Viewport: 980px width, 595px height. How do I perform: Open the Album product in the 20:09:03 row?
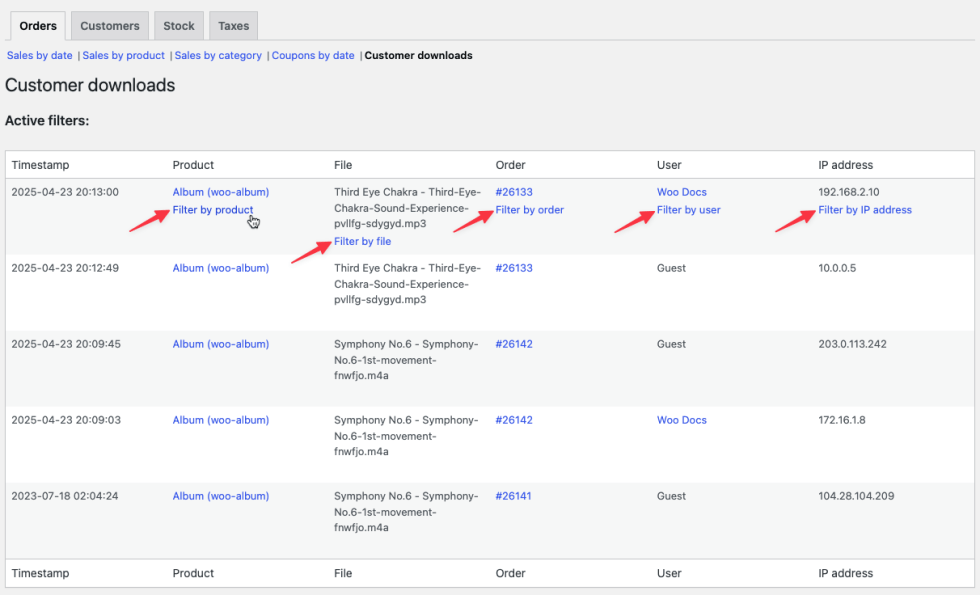tap(221, 420)
